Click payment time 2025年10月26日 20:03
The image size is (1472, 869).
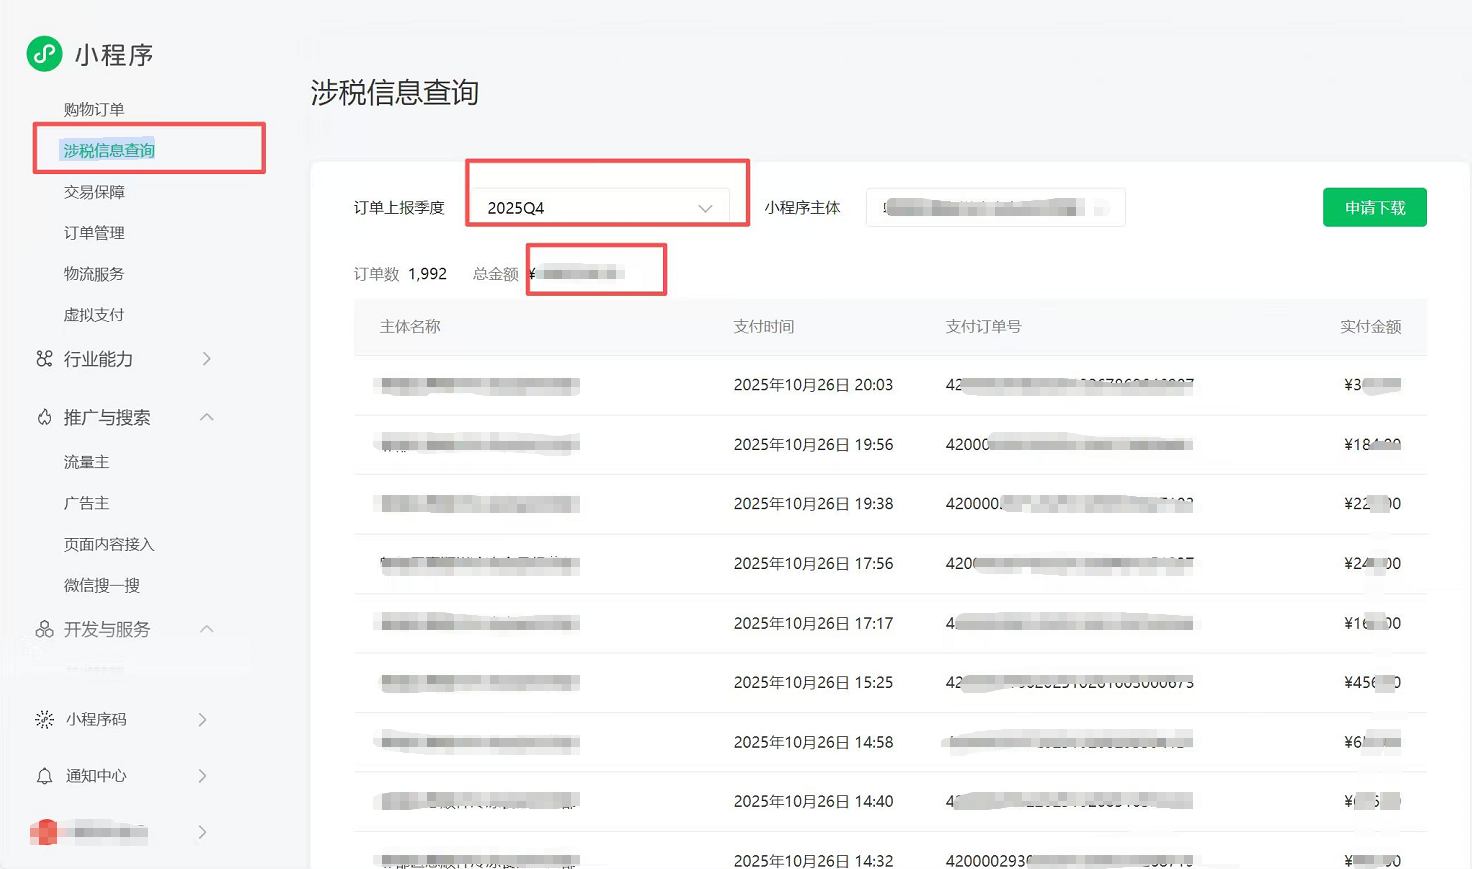point(813,385)
